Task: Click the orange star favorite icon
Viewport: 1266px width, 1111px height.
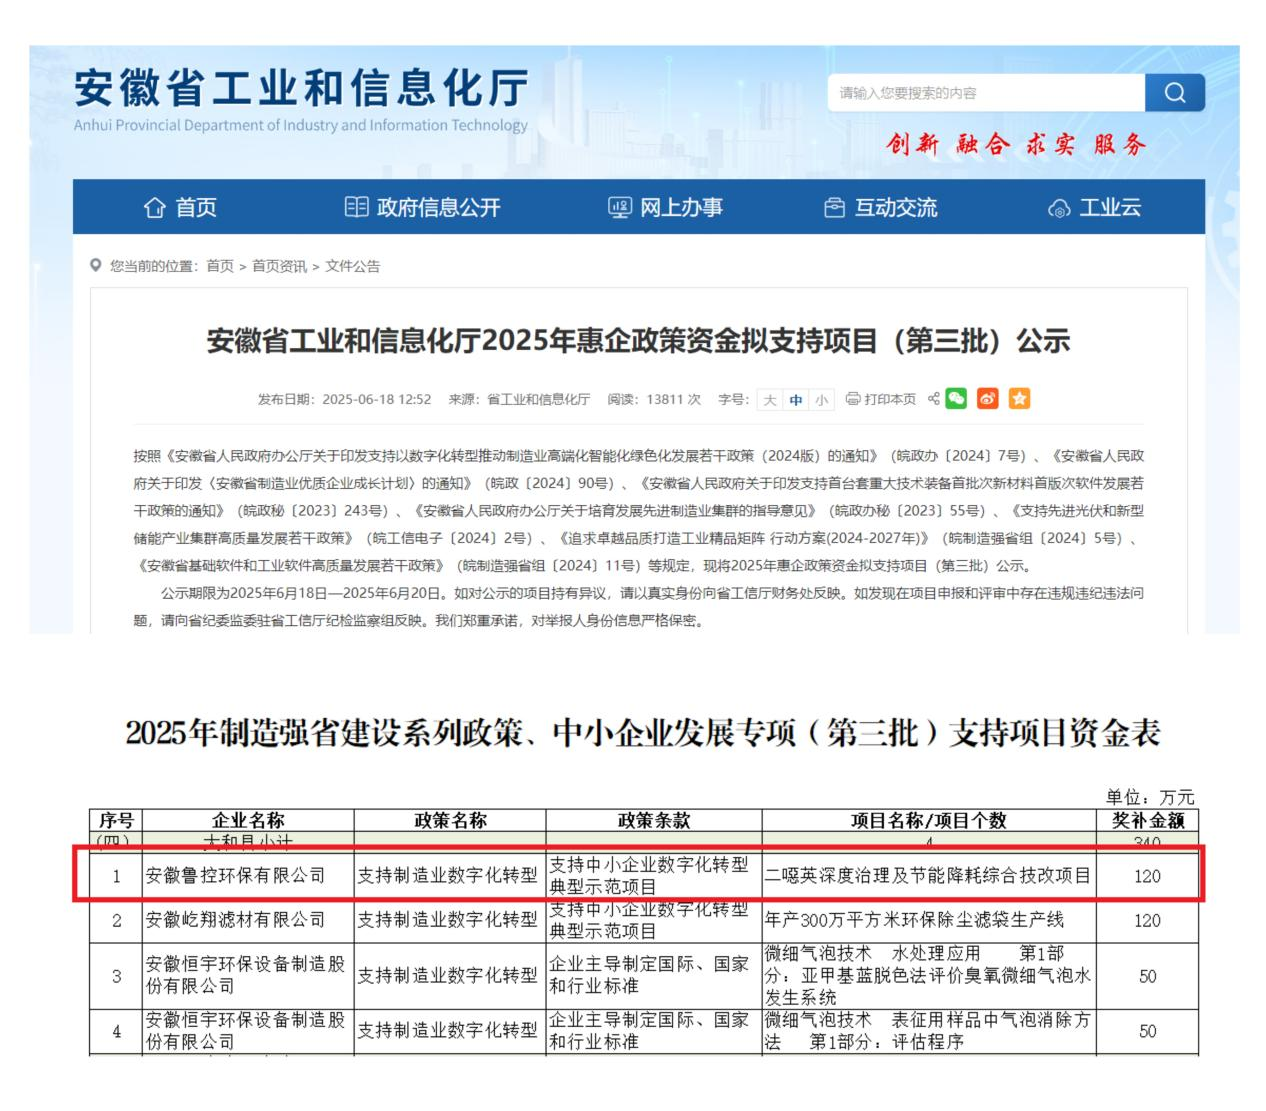Action: pyautogui.click(x=1019, y=398)
